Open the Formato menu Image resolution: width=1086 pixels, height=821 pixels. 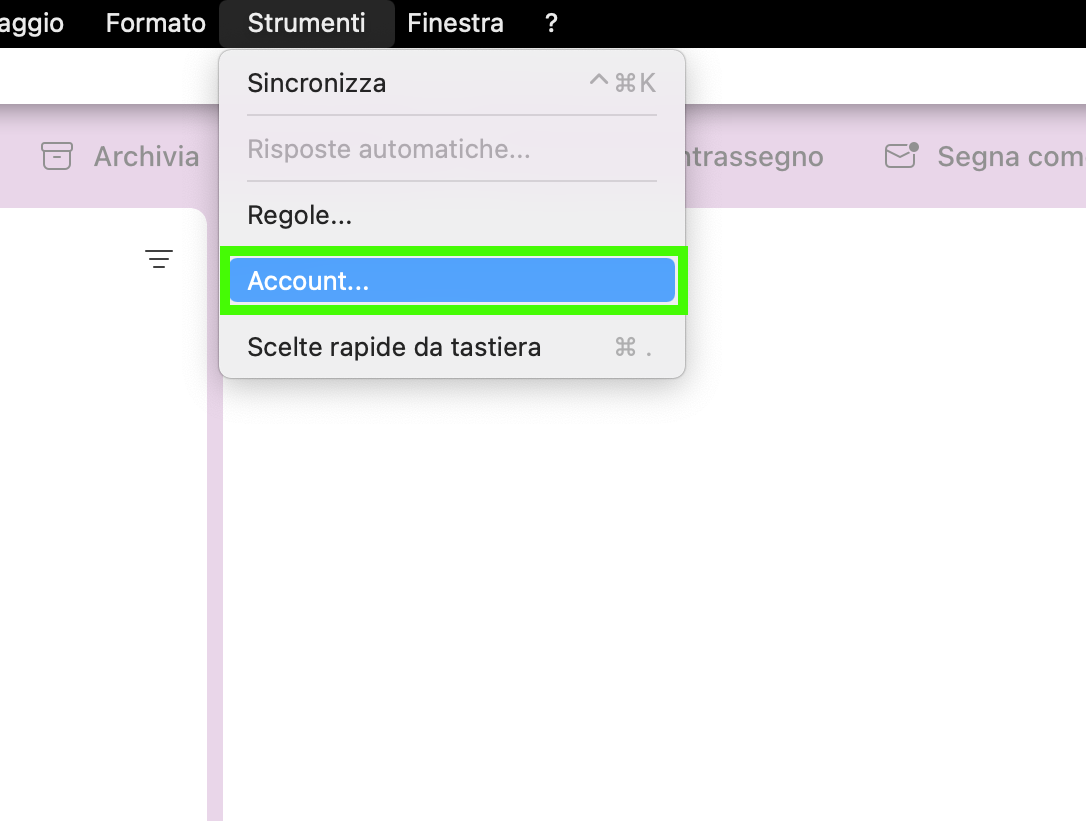tap(156, 23)
